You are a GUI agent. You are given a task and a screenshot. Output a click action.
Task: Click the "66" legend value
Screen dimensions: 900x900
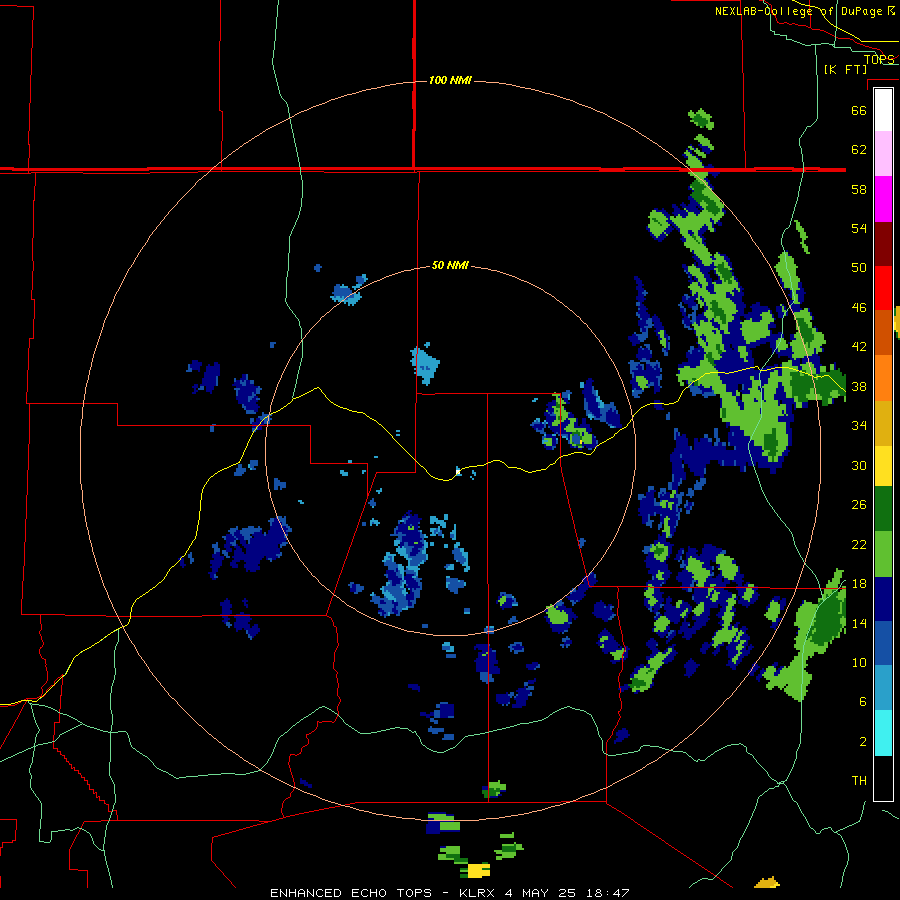point(859,110)
